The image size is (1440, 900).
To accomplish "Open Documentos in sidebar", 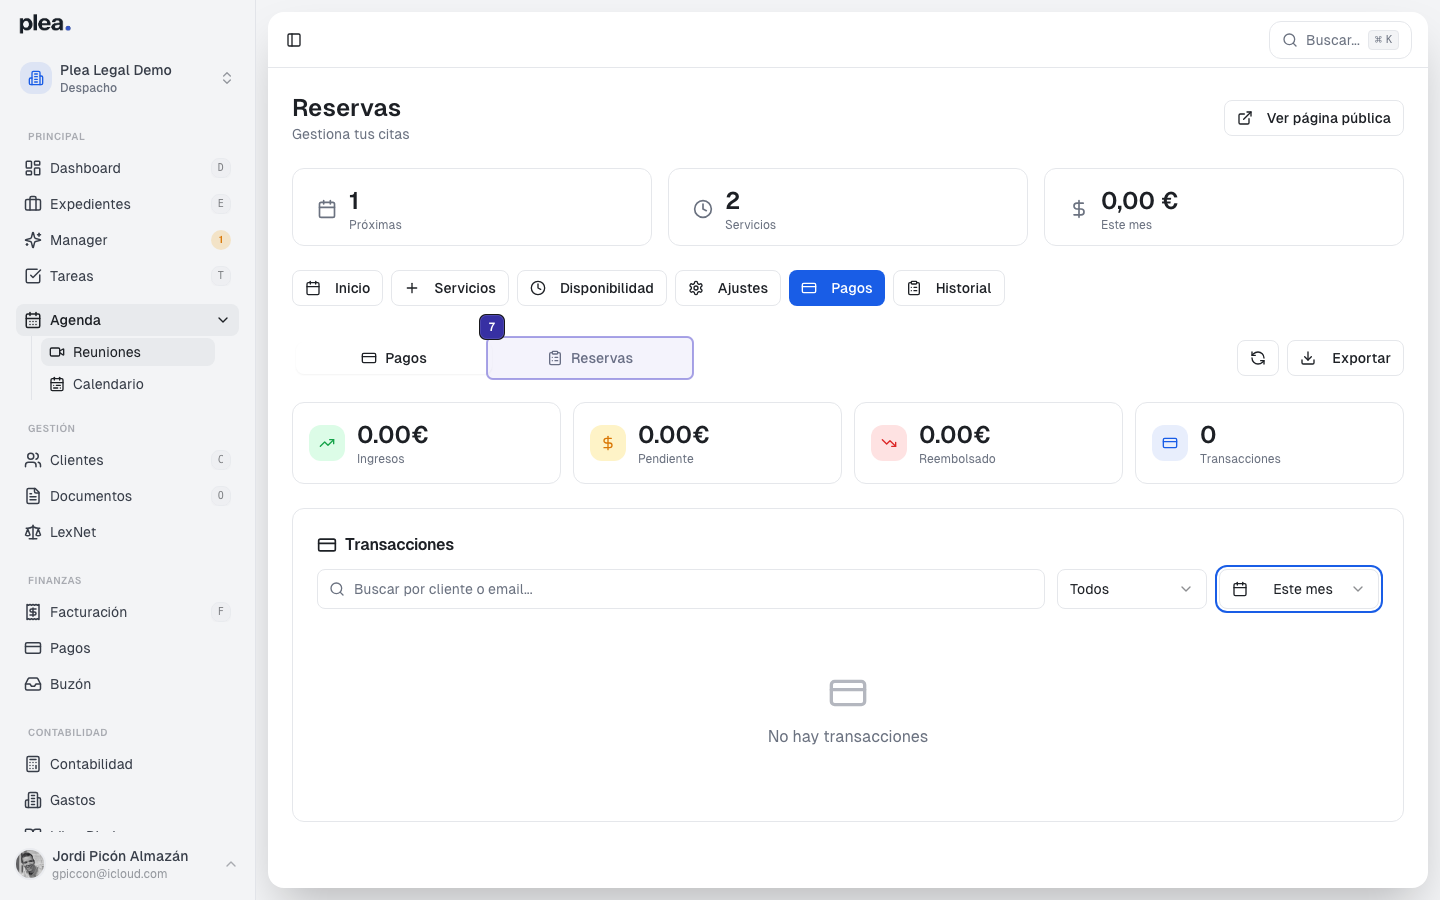I will coord(127,496).
